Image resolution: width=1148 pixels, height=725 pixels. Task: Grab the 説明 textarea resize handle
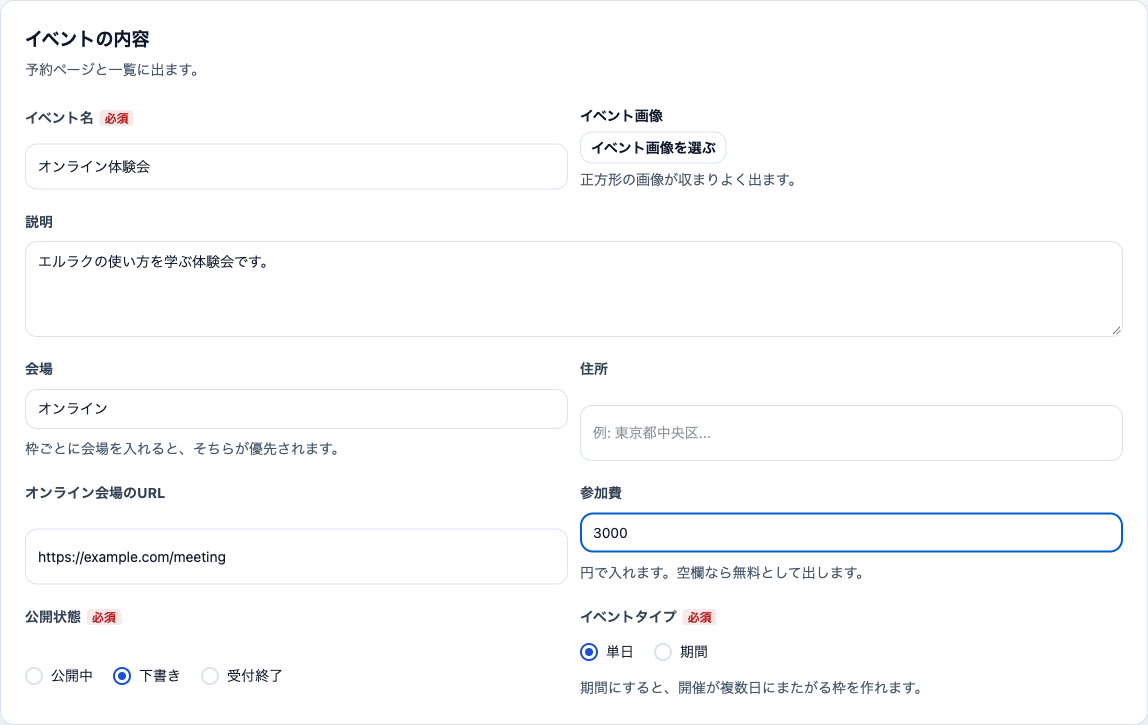point(1116,330)
